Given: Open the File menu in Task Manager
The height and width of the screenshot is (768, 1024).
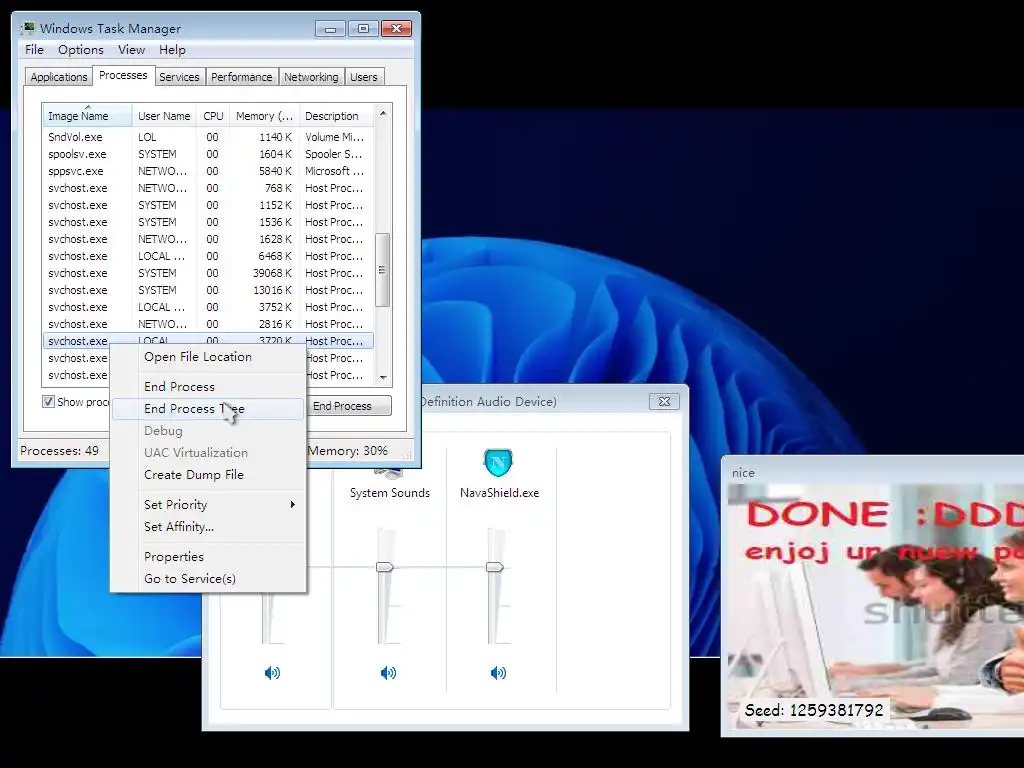Looking at the screenshot, I should pyautogui.click(x=34, y=50).
